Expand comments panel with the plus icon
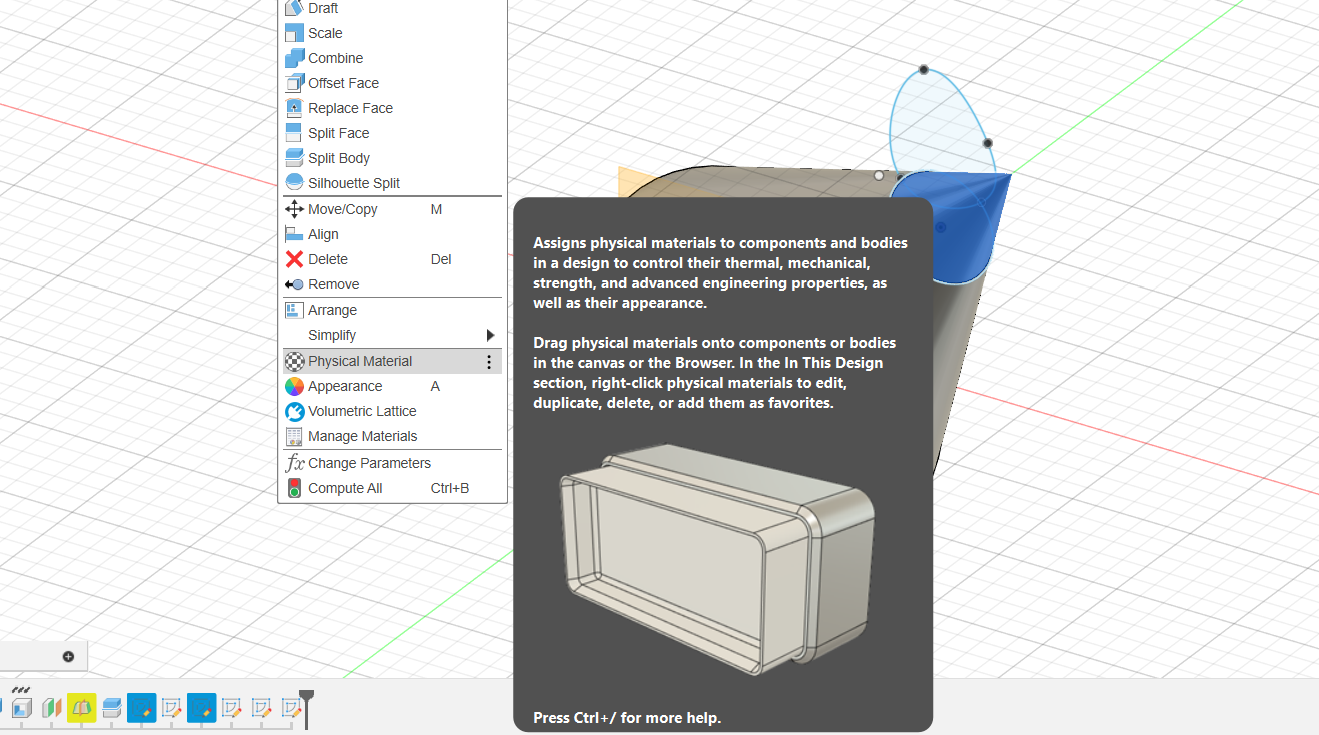Viewport: 1319px width, 735px height. coord(68,657)
